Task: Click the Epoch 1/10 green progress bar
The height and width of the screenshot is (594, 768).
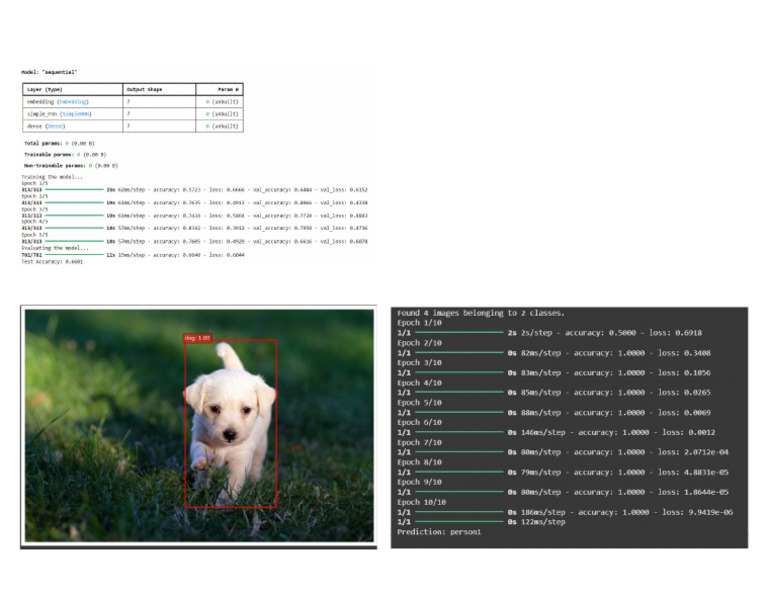Action: 459,332
